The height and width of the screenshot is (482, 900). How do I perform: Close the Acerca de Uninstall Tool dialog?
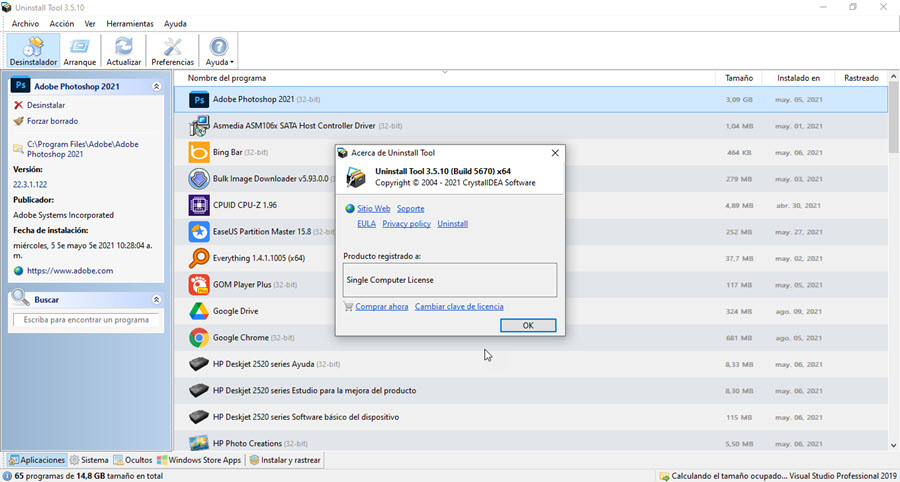[554, 153]
